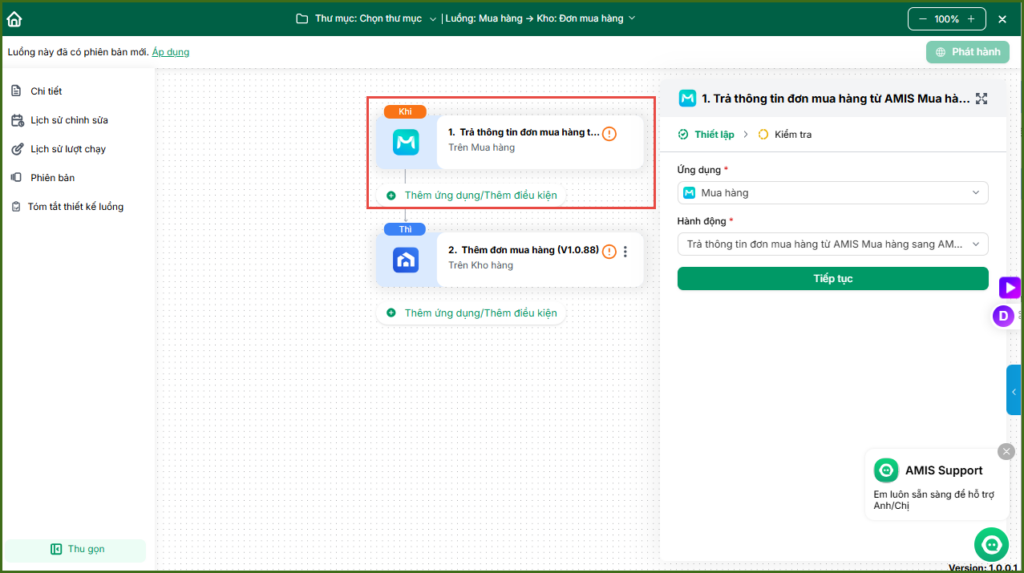The image size is (1024, 573).
Task: Click the Mua hàng app icon in step 1
Action: point(406,142)
